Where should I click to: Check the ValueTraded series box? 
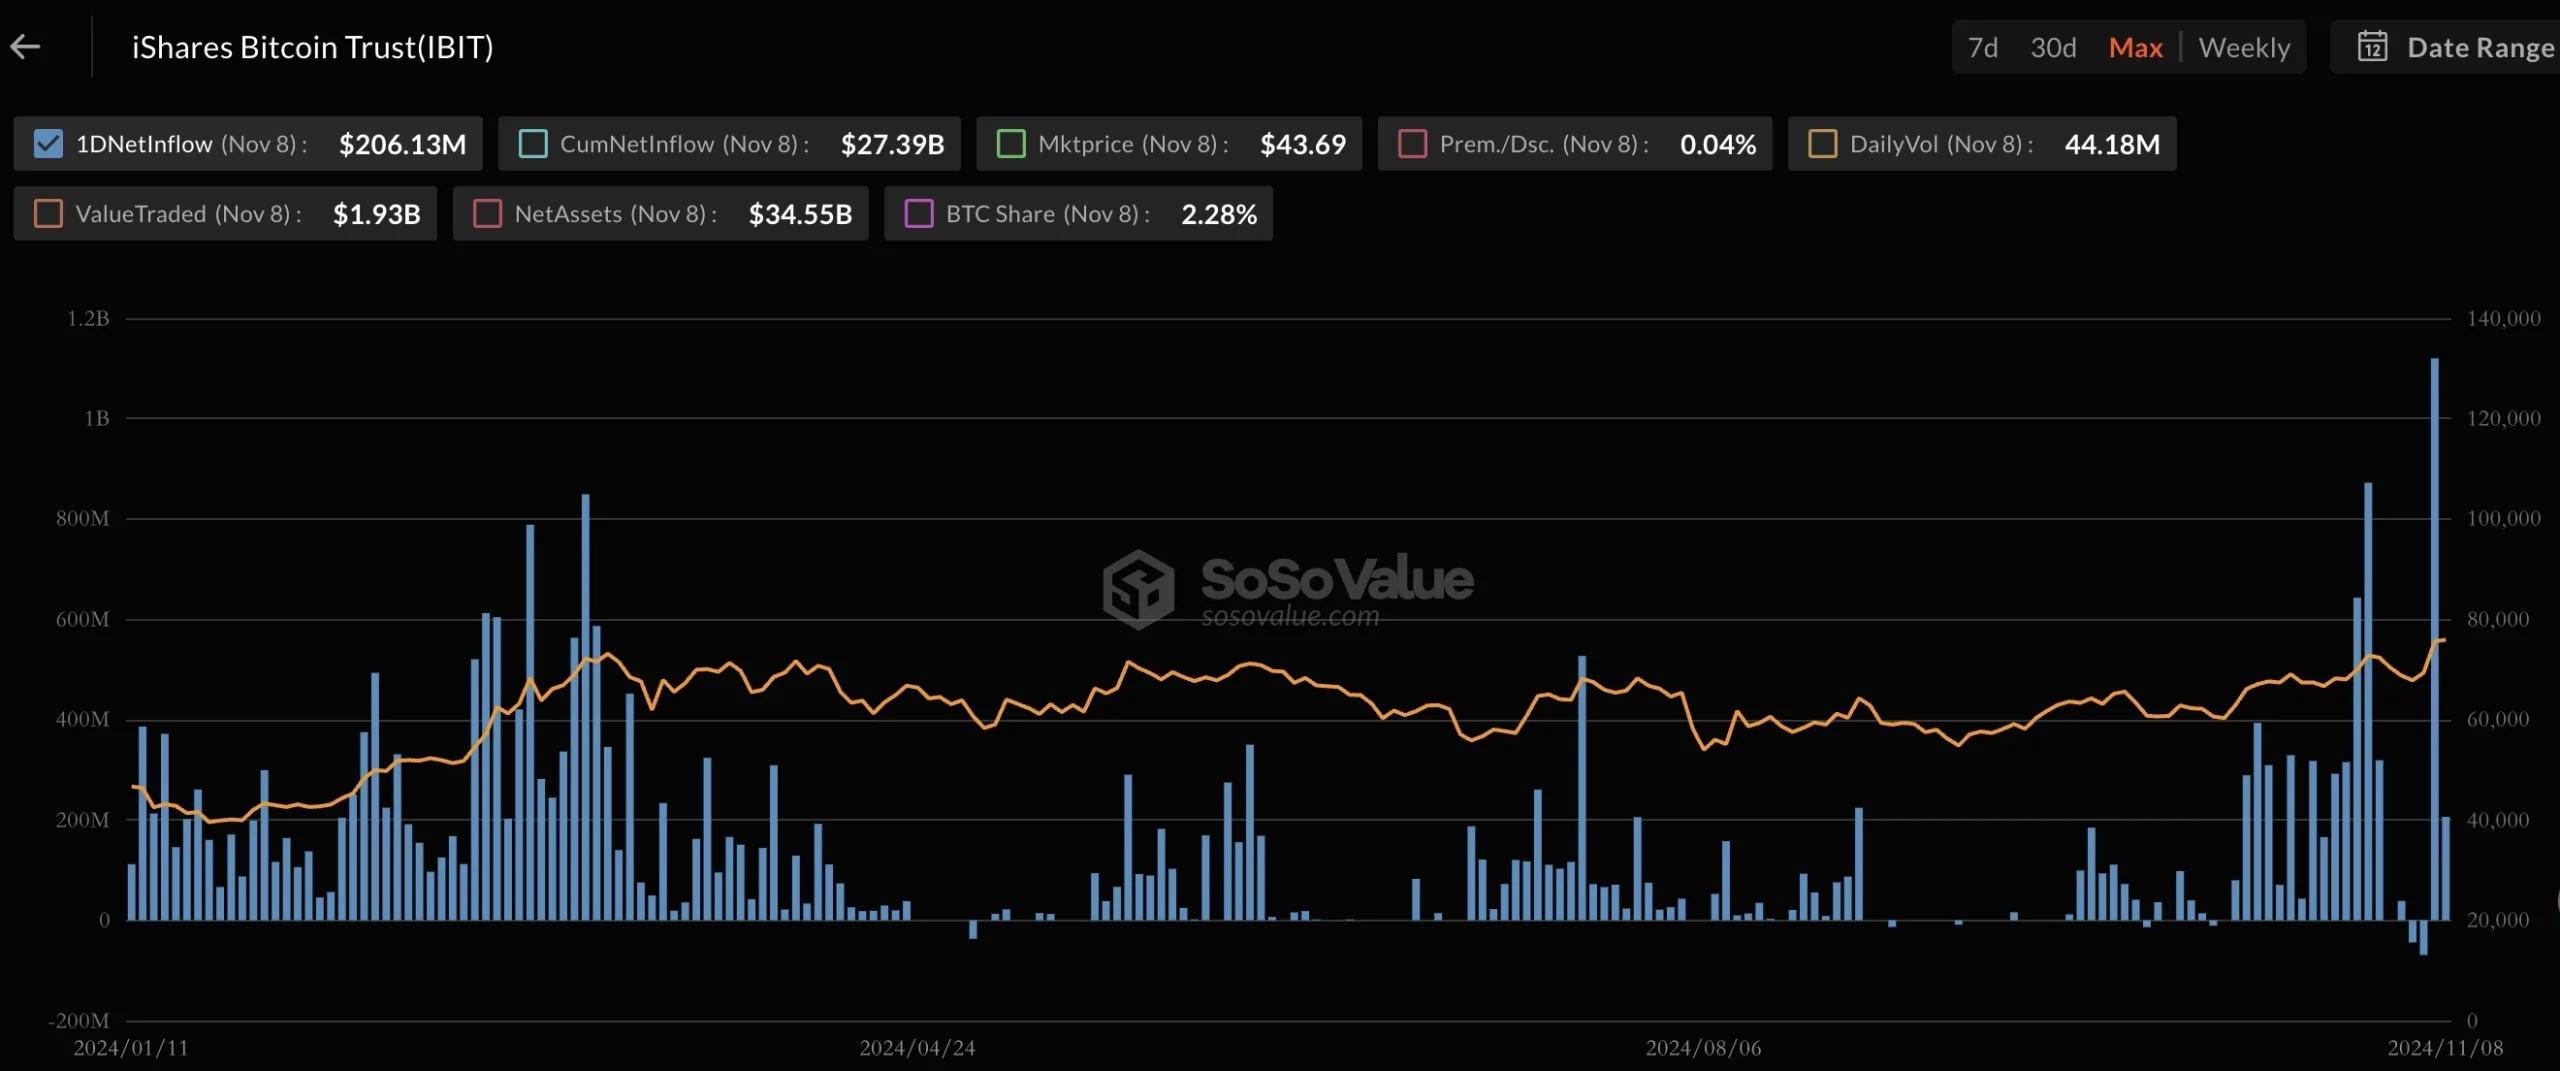point(48,214)
